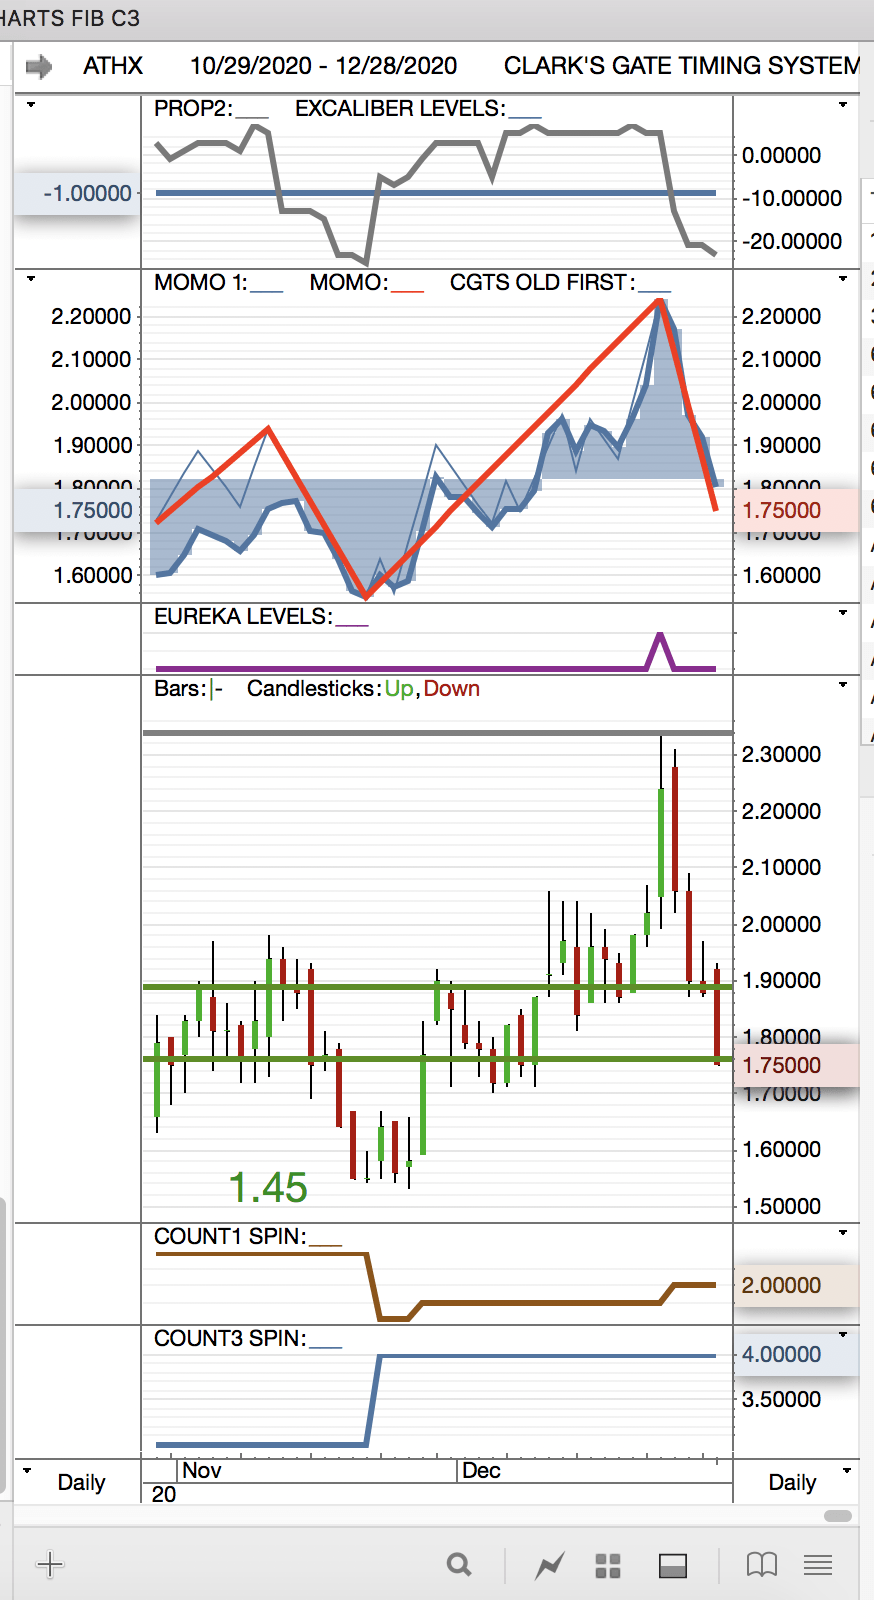This screenshot has height=1600, width=874.
Task: Click the purple EUREKA LEVELS line swatch
Action: point(352,625)
